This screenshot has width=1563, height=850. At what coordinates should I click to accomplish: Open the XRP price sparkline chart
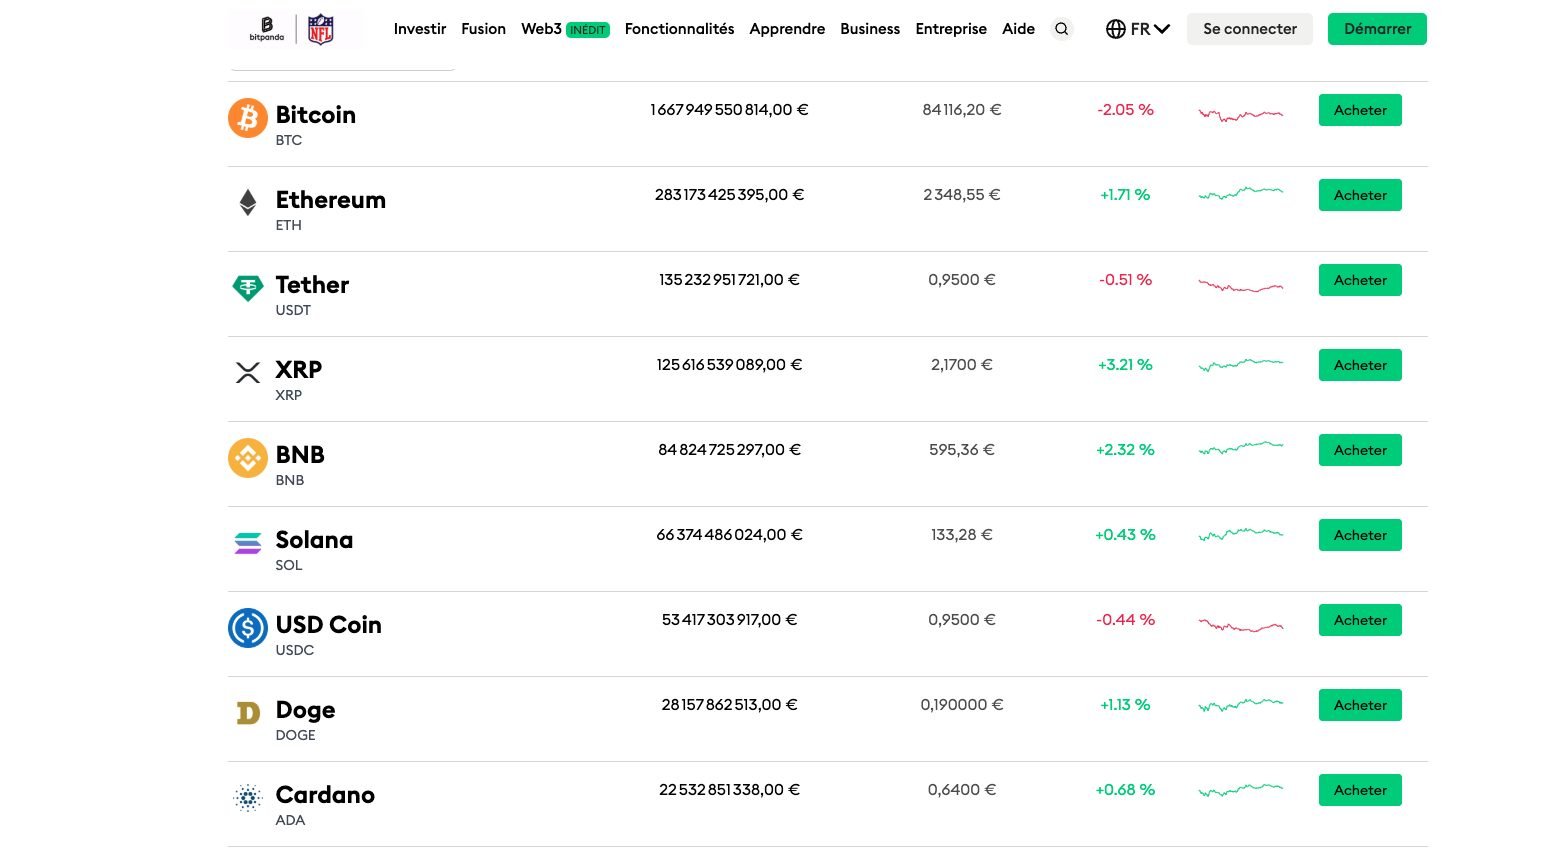point(1241,364)
